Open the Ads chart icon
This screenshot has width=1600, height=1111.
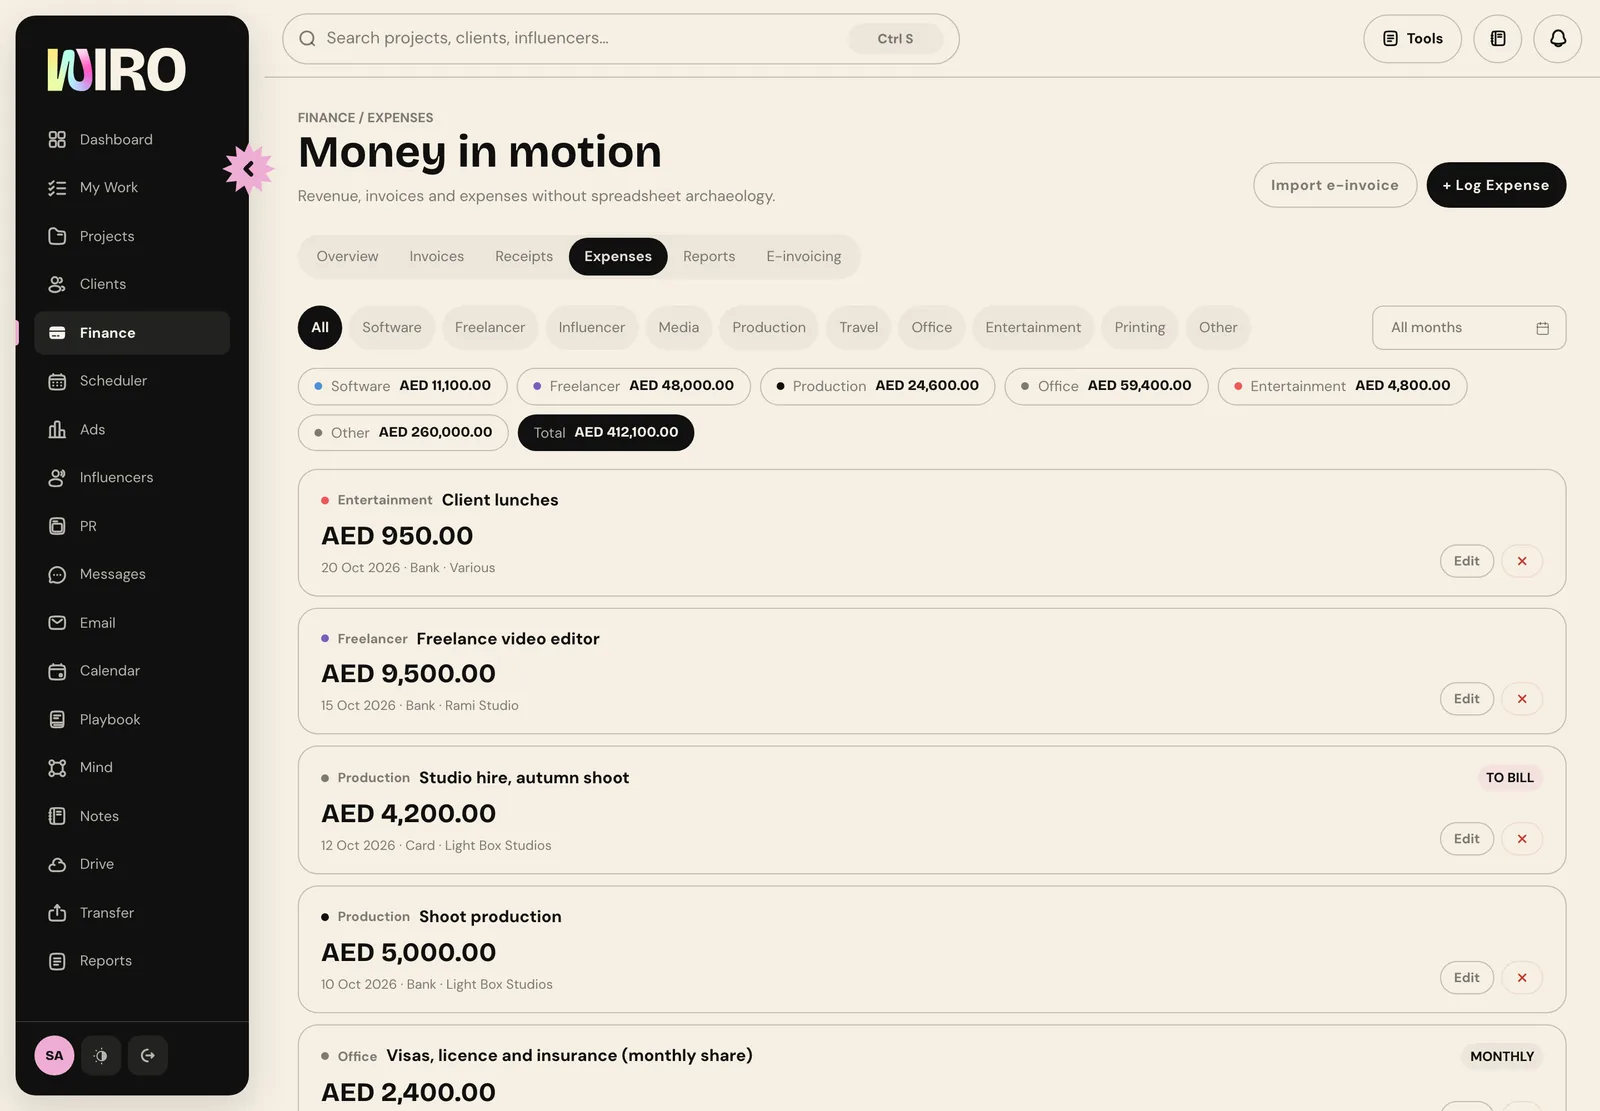[x=57, y=429]
